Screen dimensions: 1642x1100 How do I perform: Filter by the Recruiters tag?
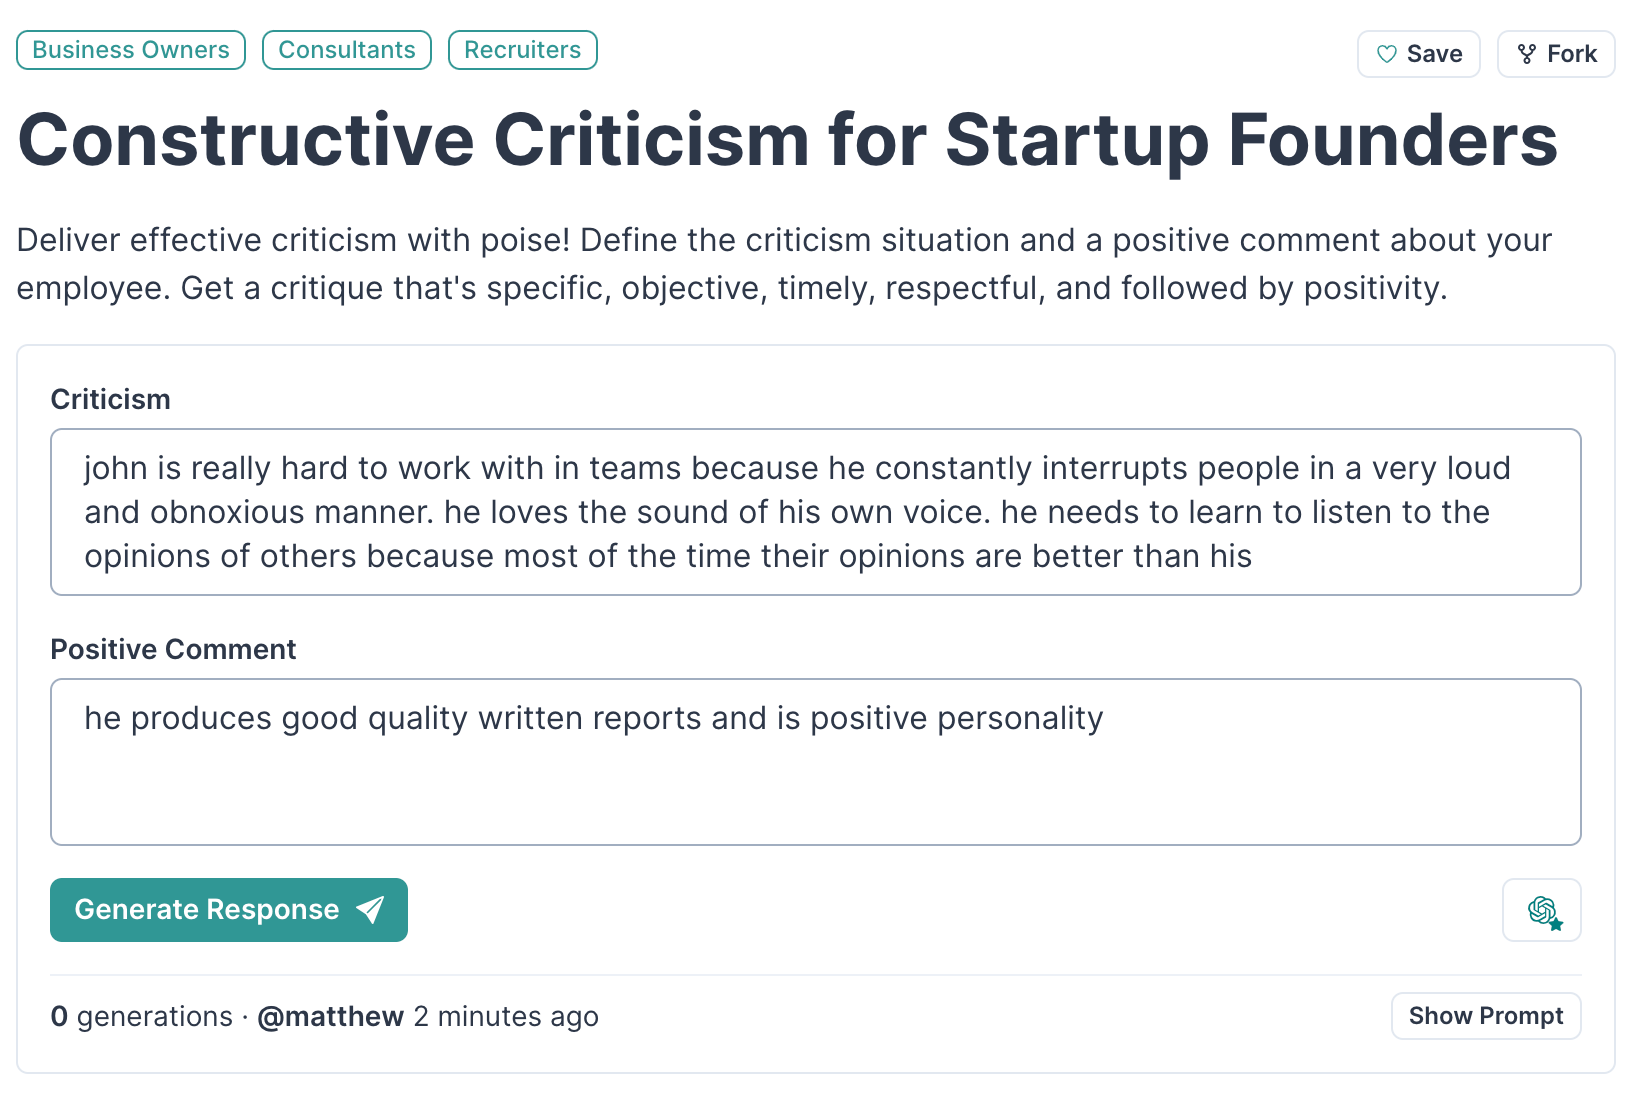pos(522,50)
